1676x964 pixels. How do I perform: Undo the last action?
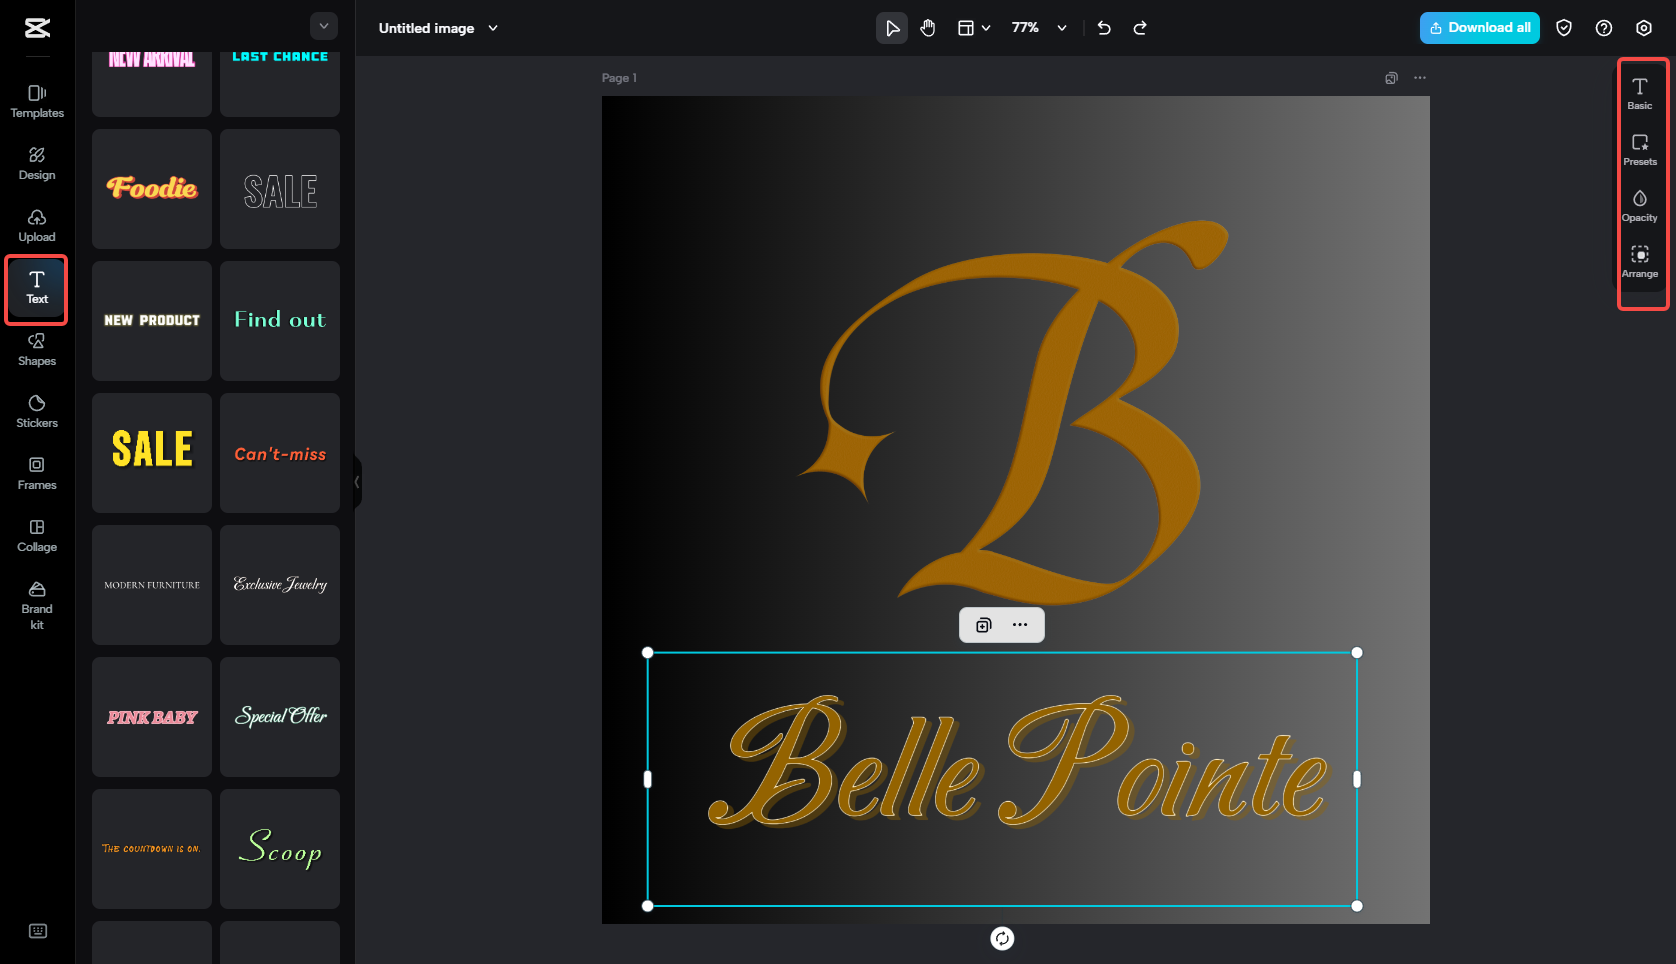(1104, 28)
